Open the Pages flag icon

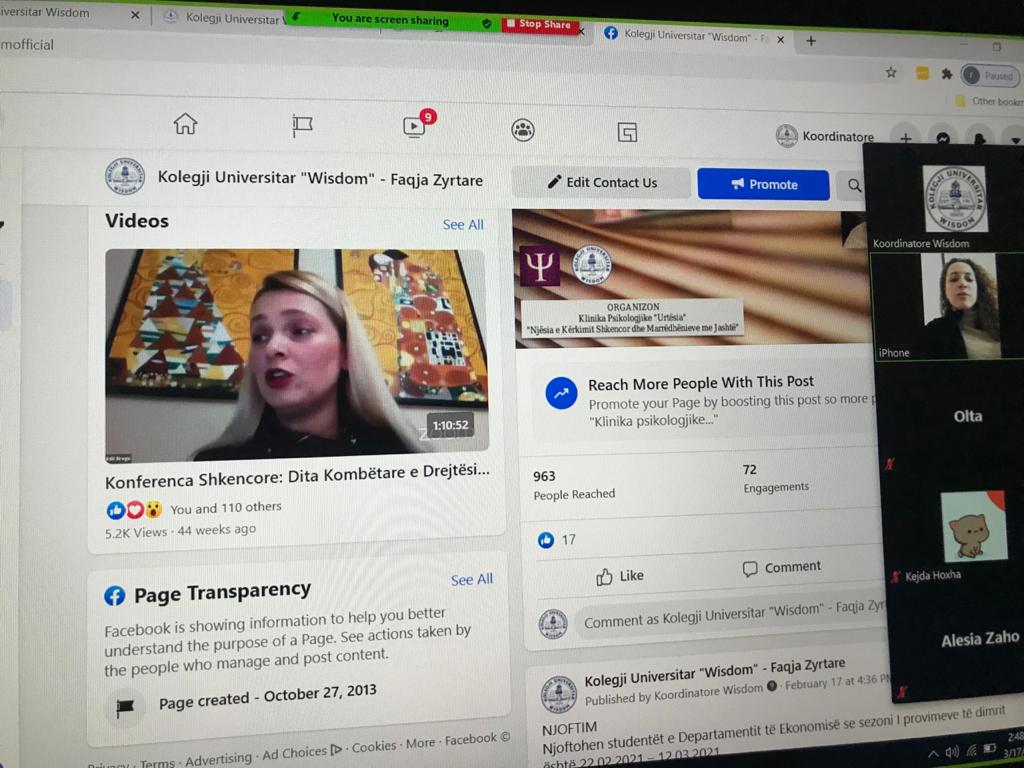[302, 125]
